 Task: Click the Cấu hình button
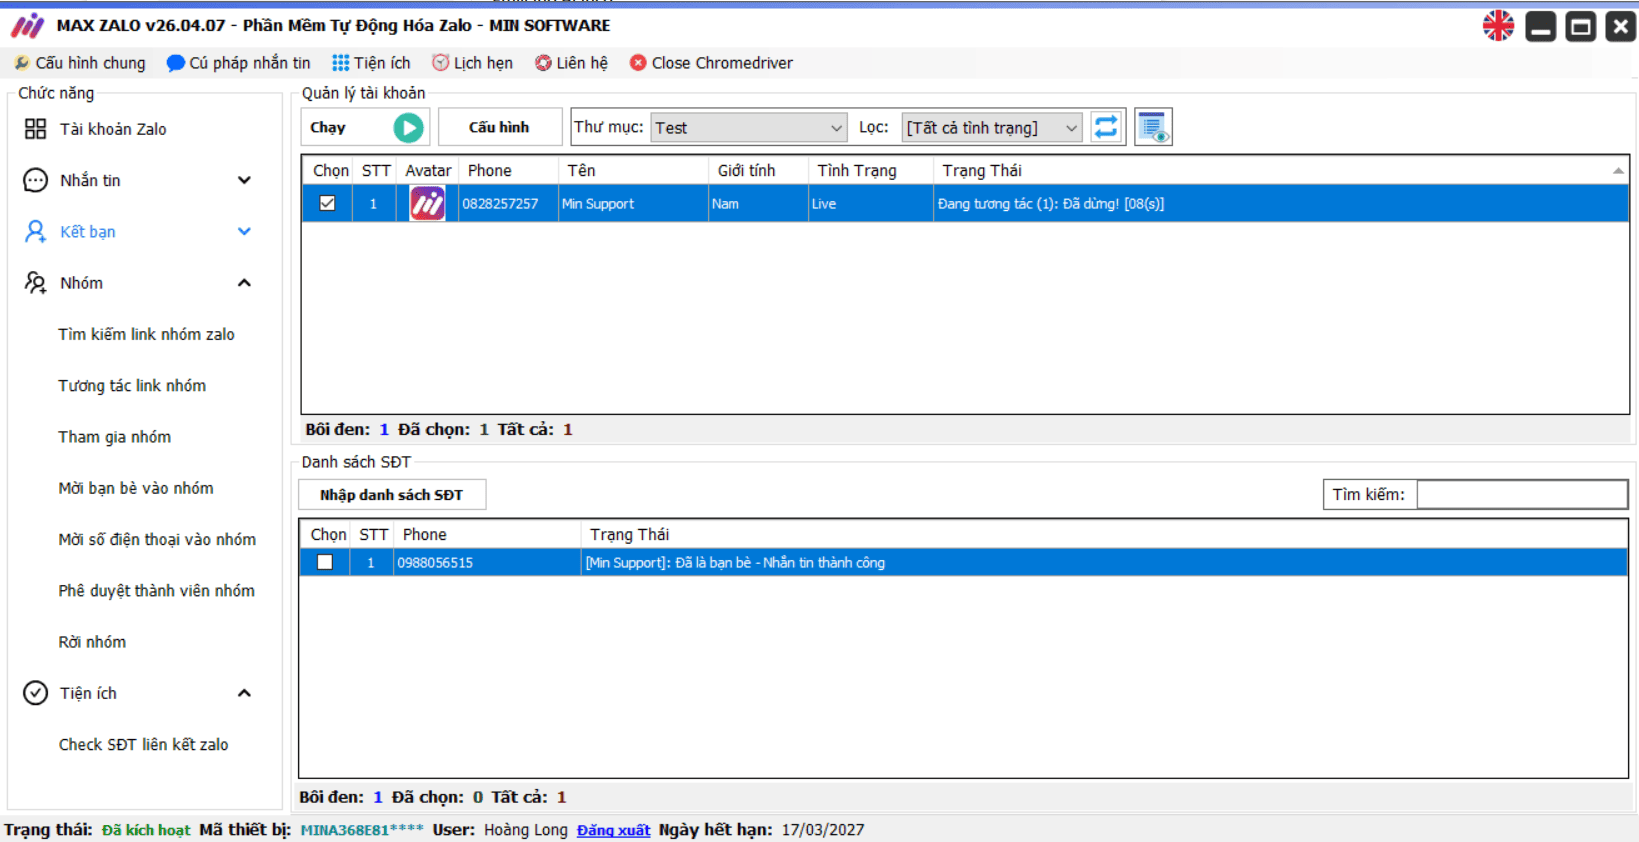point(499,127)
